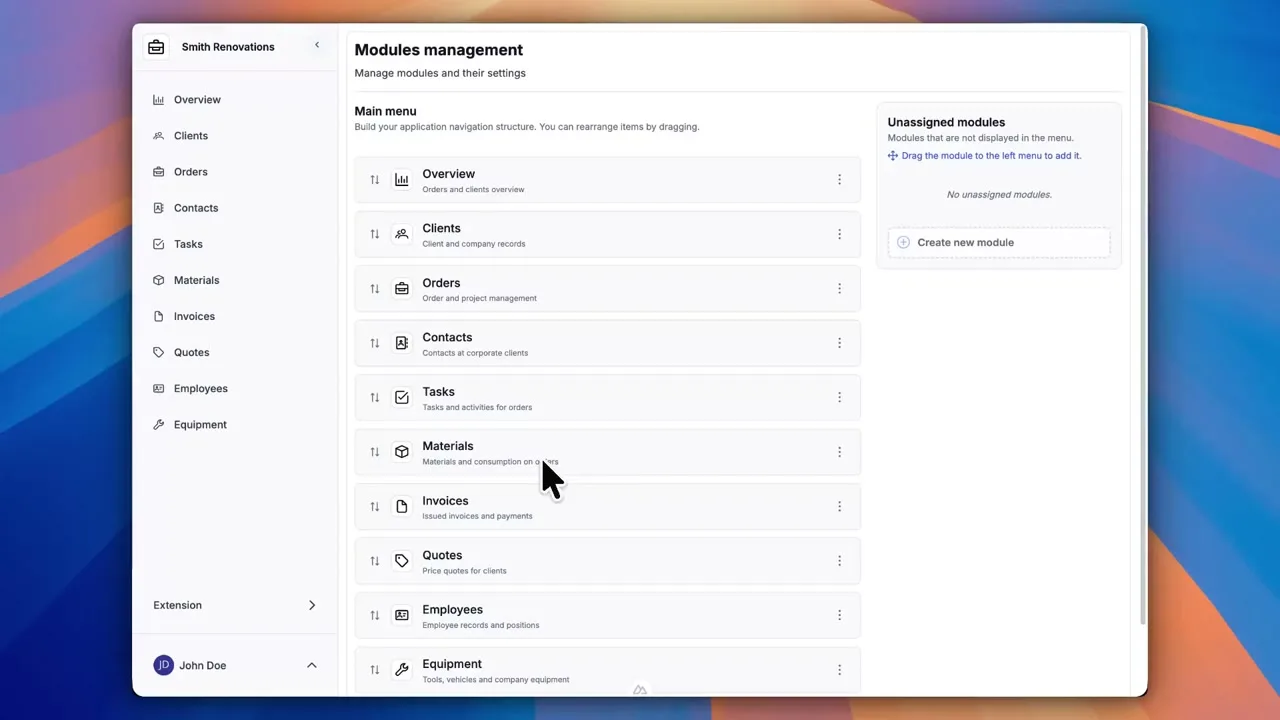Screen dimensions: 1280x720
Task: Click the Materials cube icon in the module list
Action: pyautogui.click(x=401, y=451)
